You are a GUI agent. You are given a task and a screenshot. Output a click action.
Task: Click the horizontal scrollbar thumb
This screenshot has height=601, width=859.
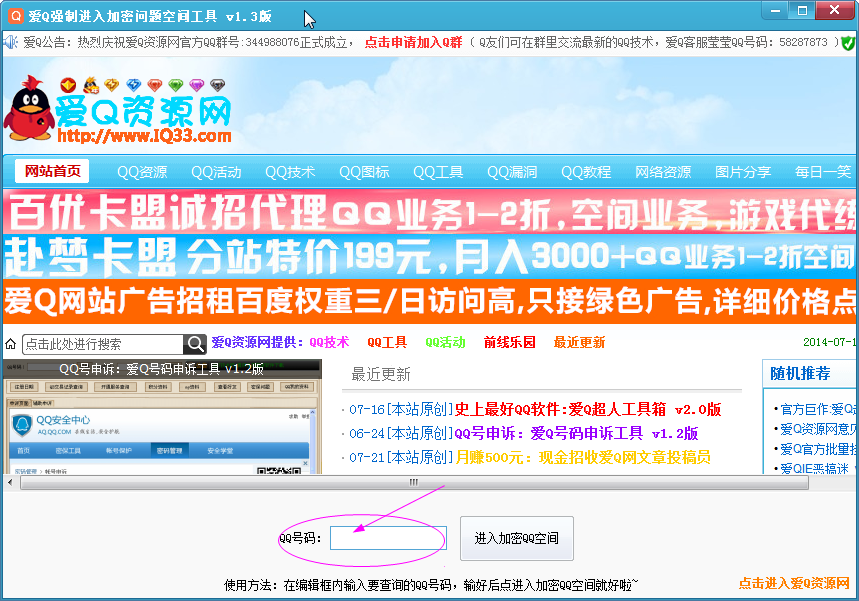414,483
